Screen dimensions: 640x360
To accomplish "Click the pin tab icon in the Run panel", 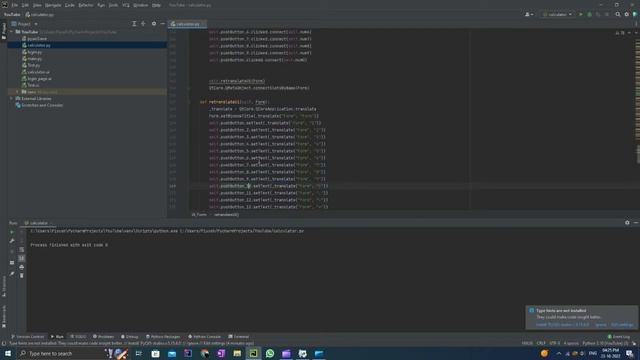I will point(12,273).
